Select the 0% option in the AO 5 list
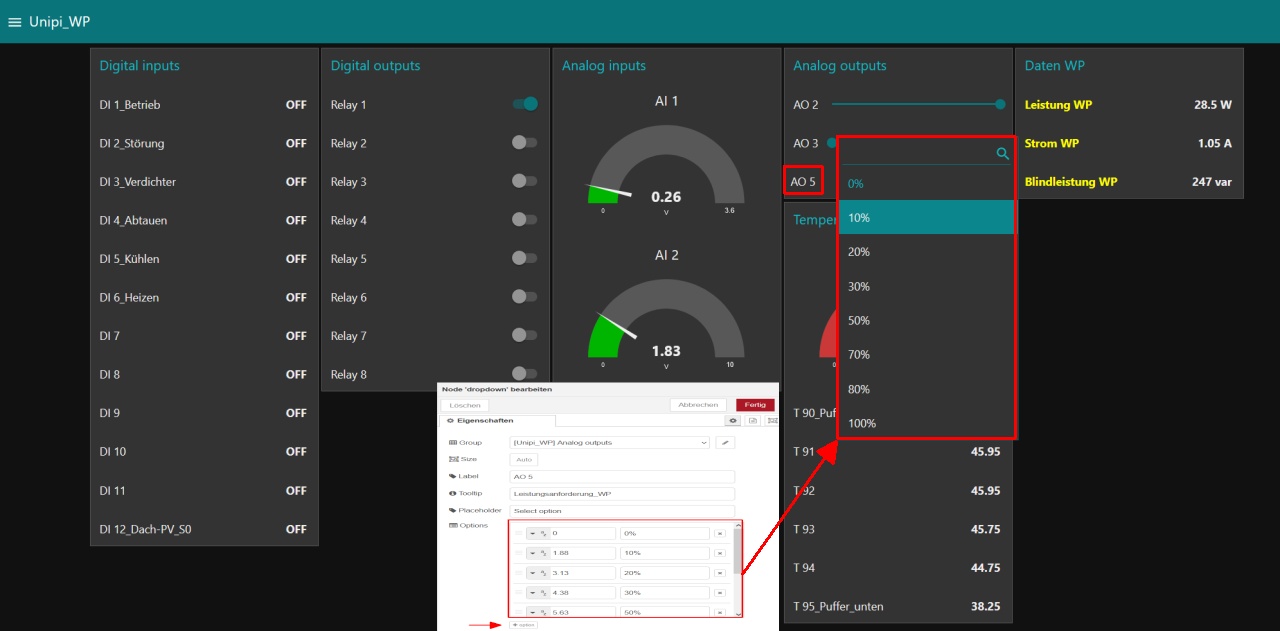 (927, 183)
